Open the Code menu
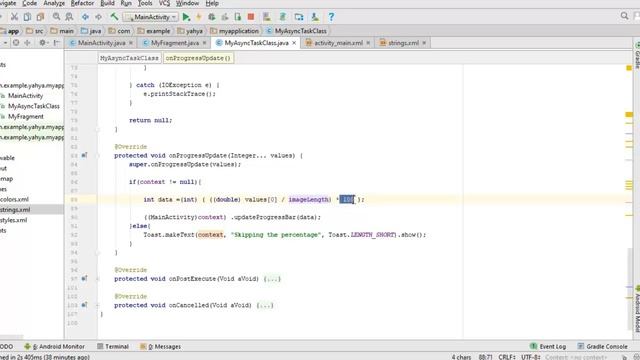 tap(29, 3)
